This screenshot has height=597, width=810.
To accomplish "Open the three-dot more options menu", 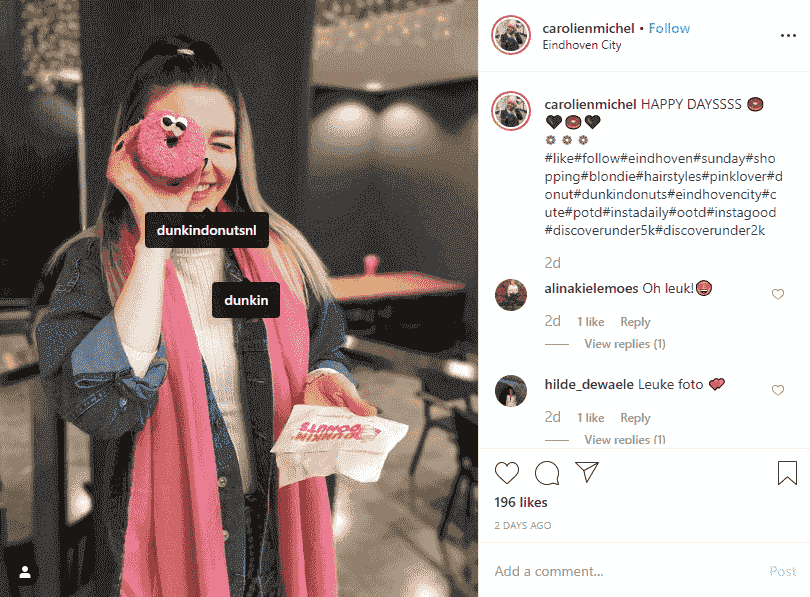I will point(788,36).
